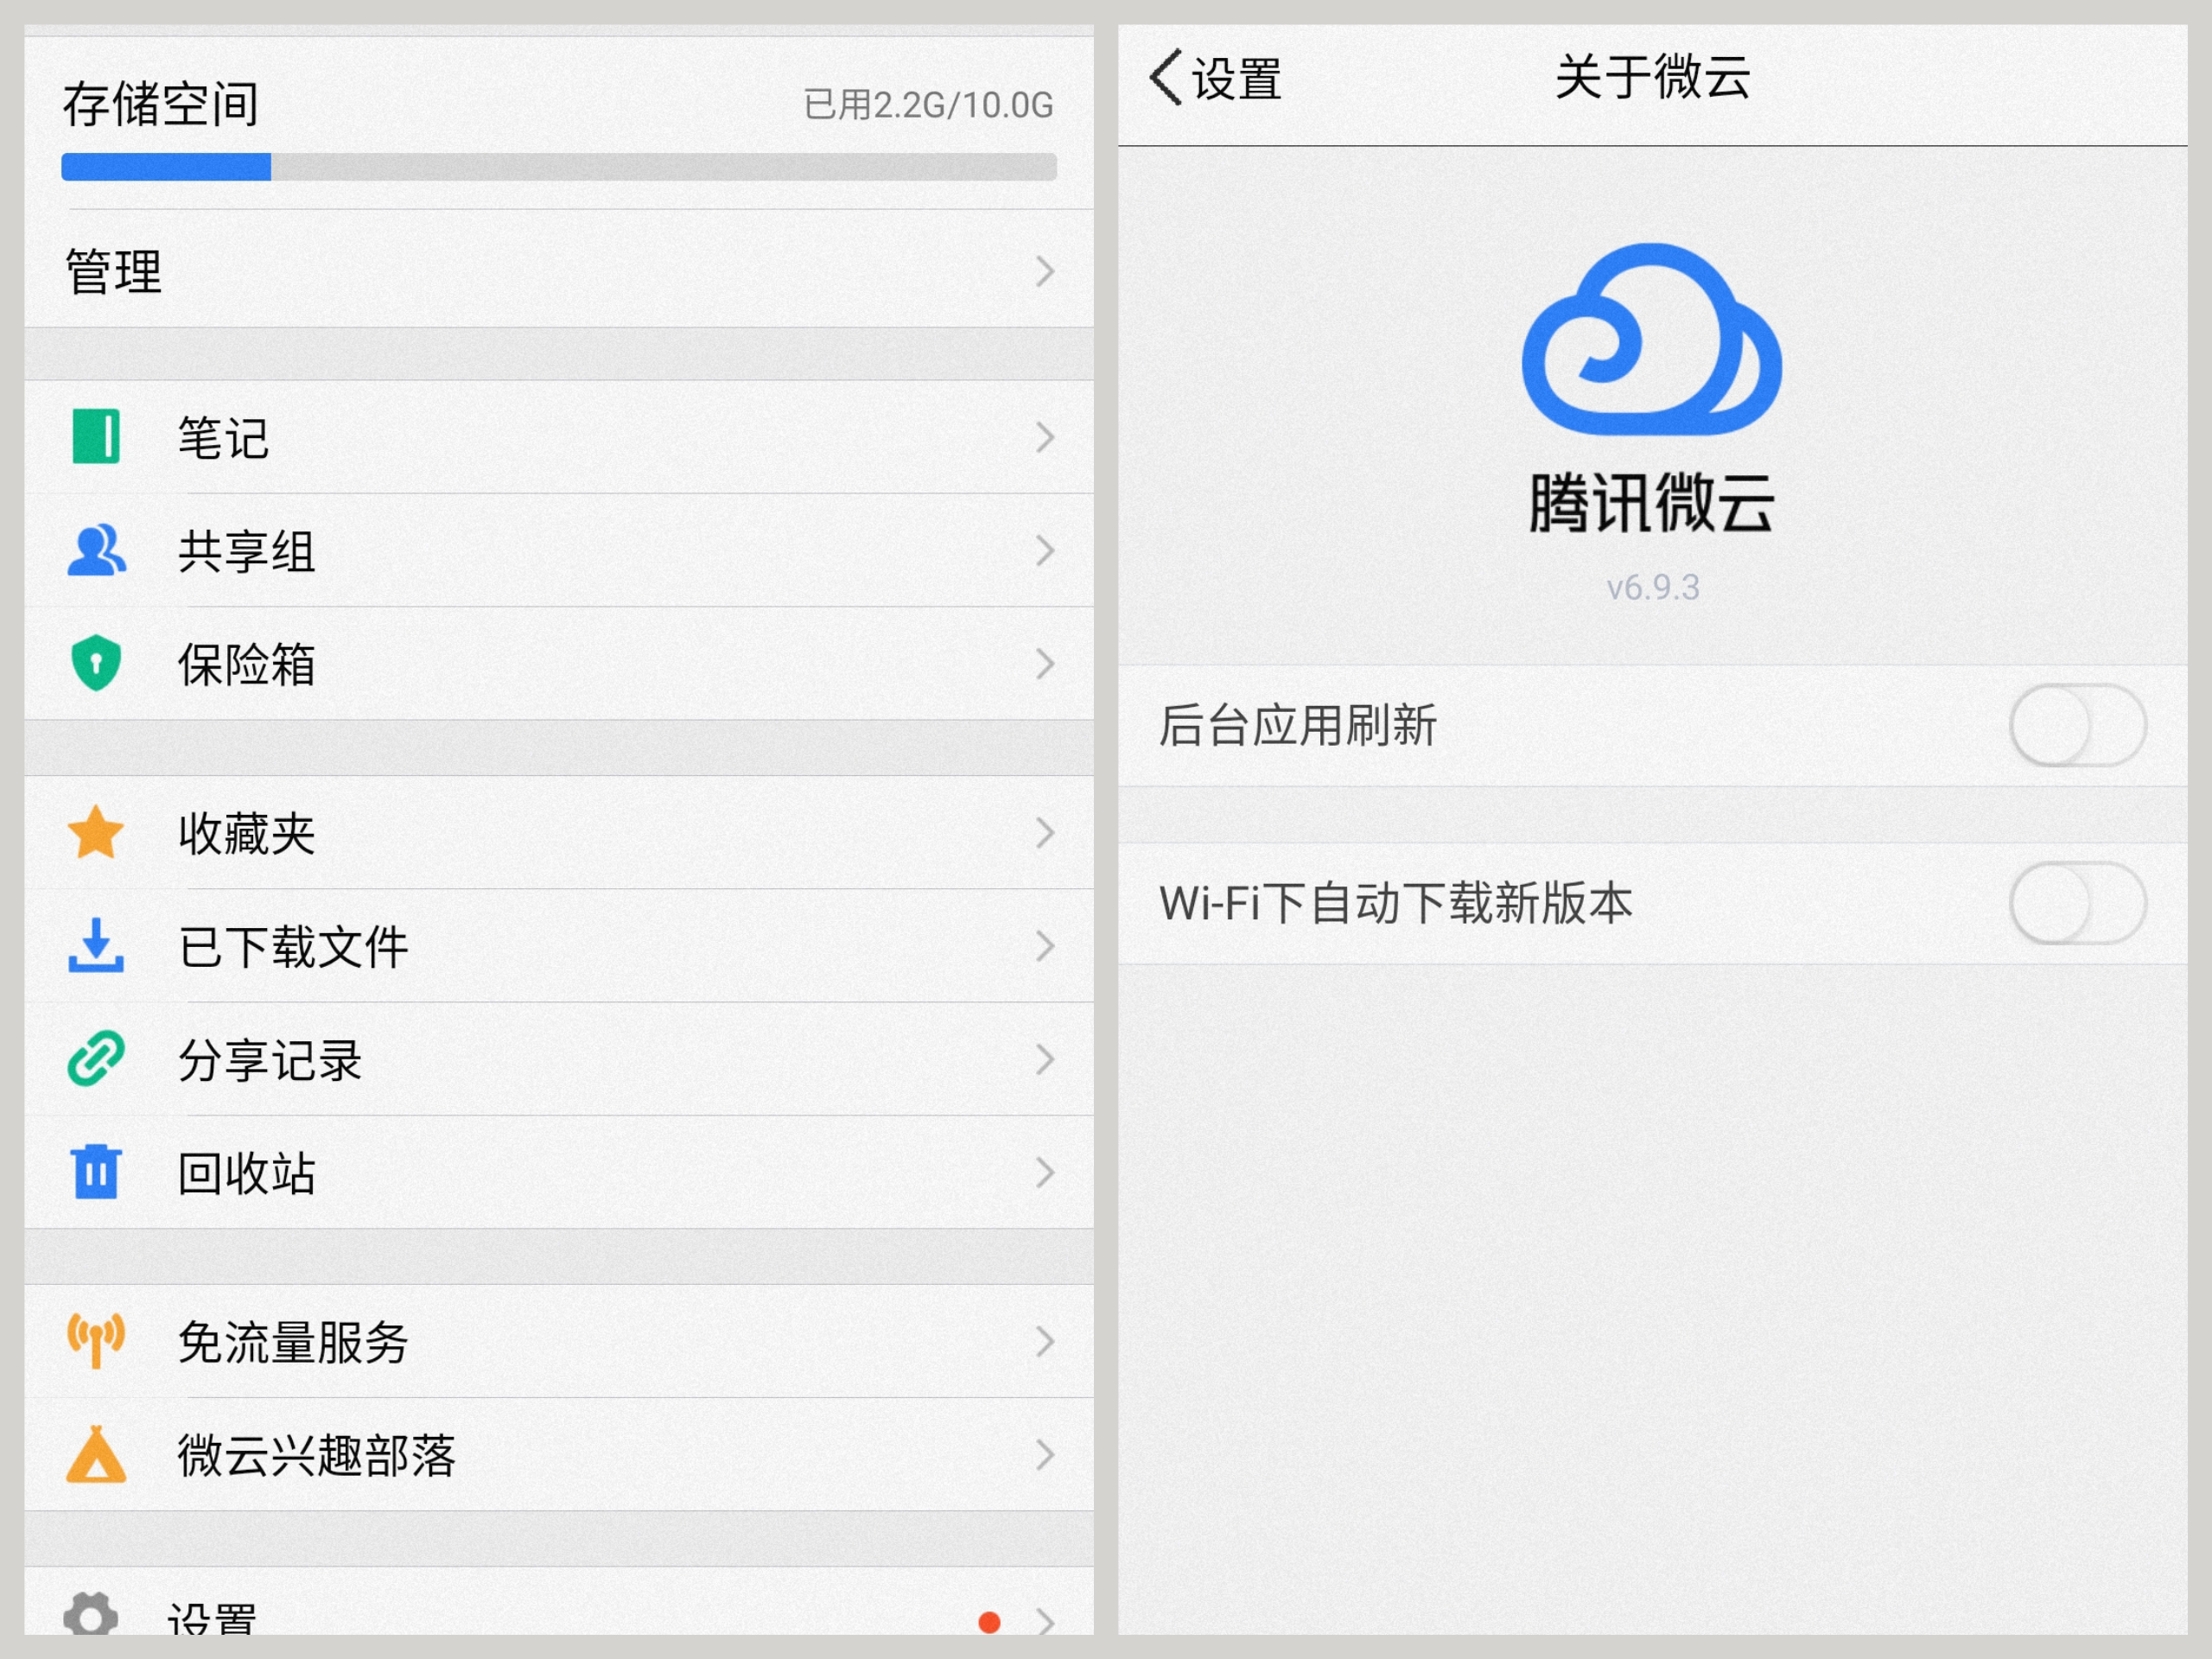Select the 已下载文件 menu label
Screen dimensions: 2212x1659
(293, 946)
